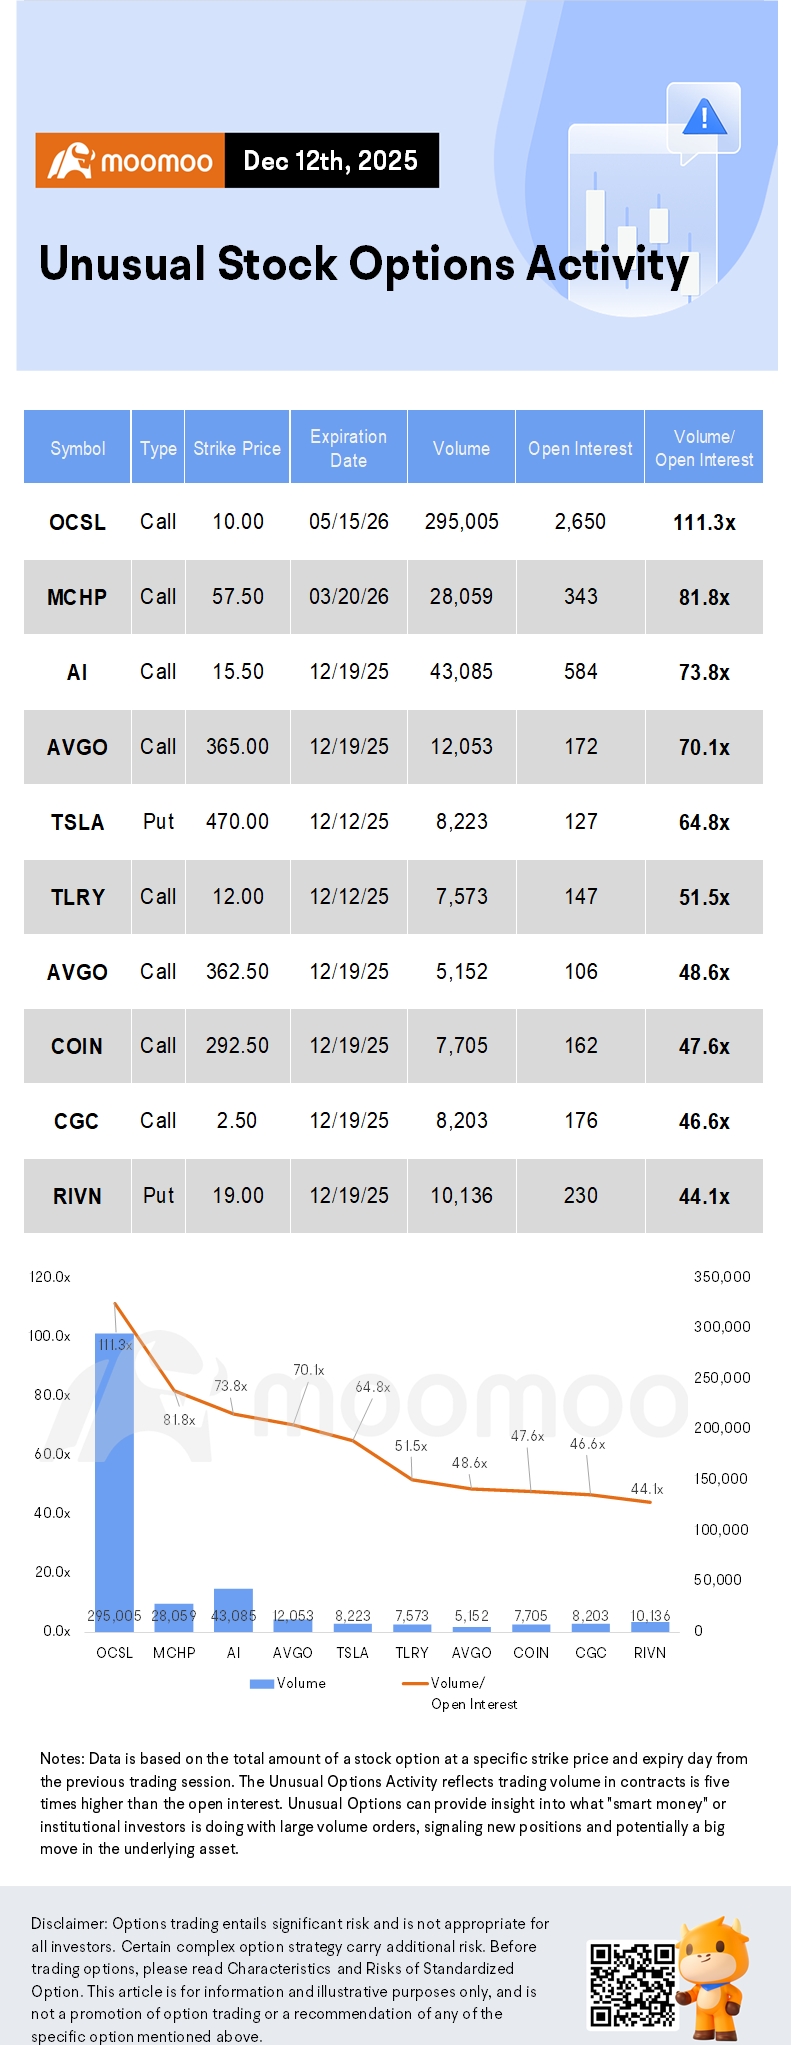Click the TSLA Put row symbol
This screenshot has width=792, height=2045.
pos(77,822)
